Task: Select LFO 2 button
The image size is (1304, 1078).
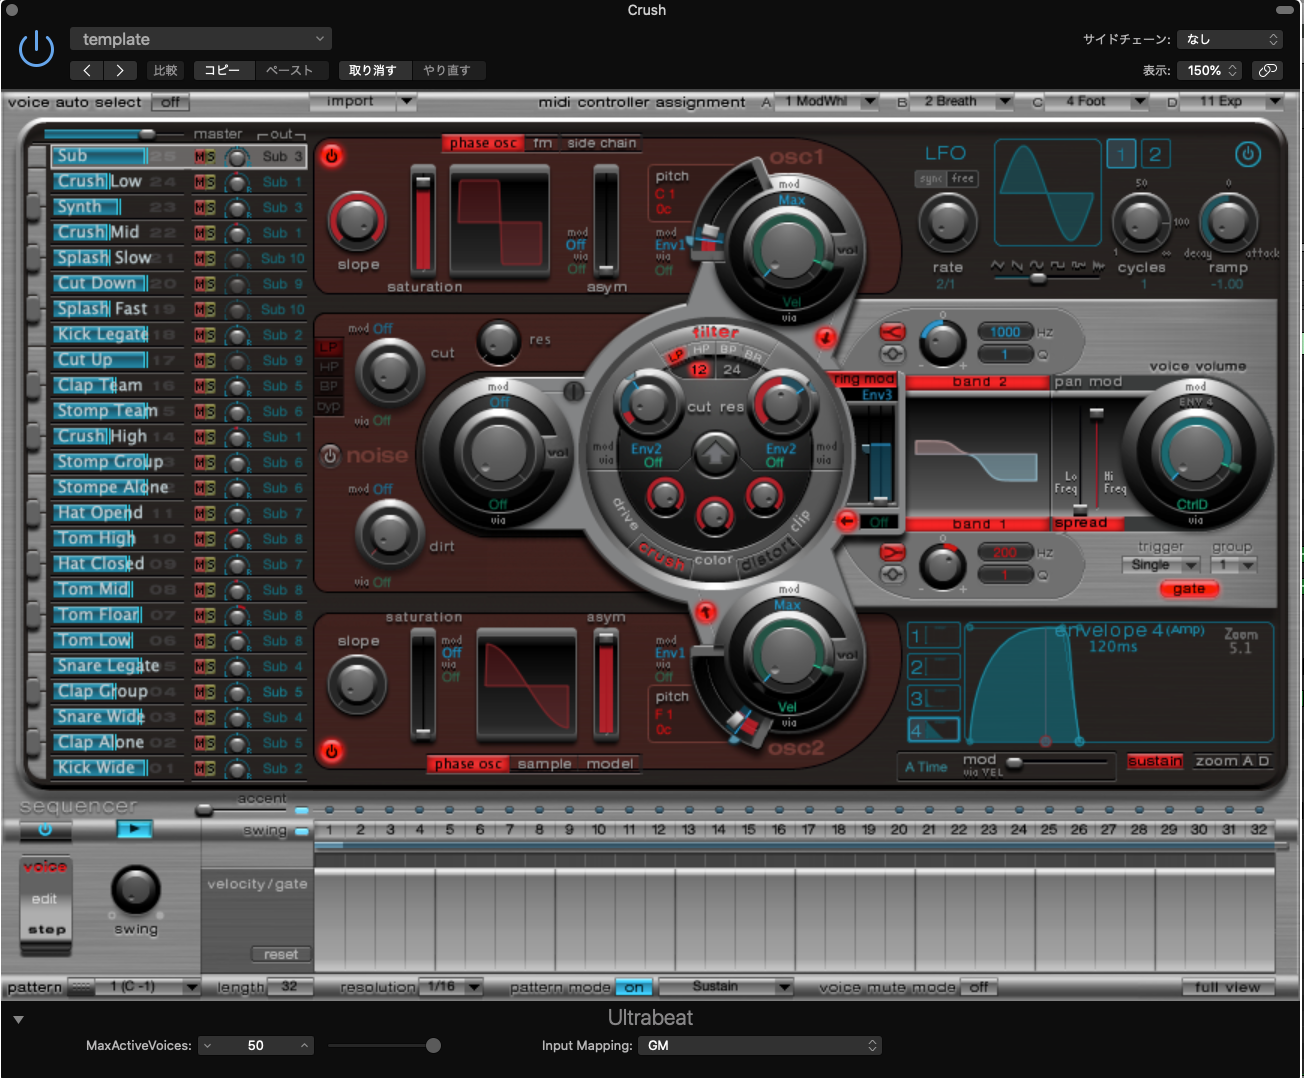Action: pyautogui.click(x=1155, y=154)
